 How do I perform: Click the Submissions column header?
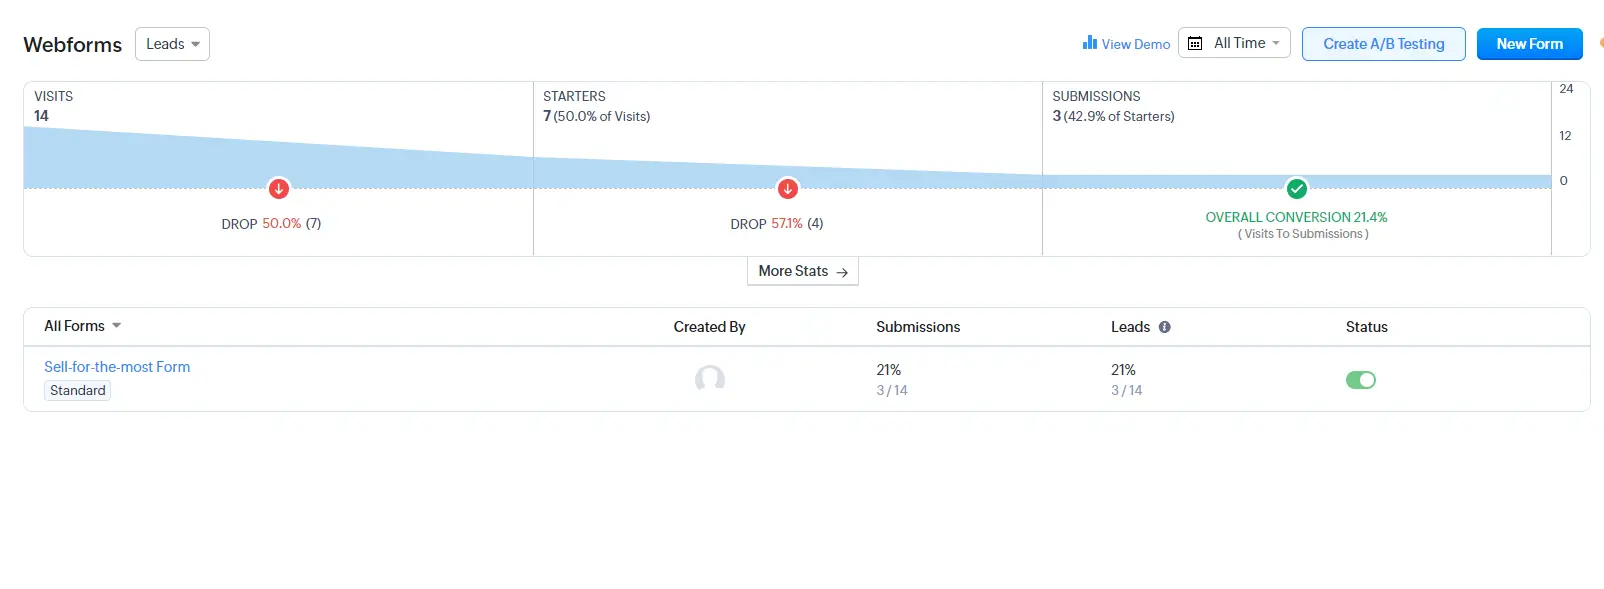click(x=918, y=327)
